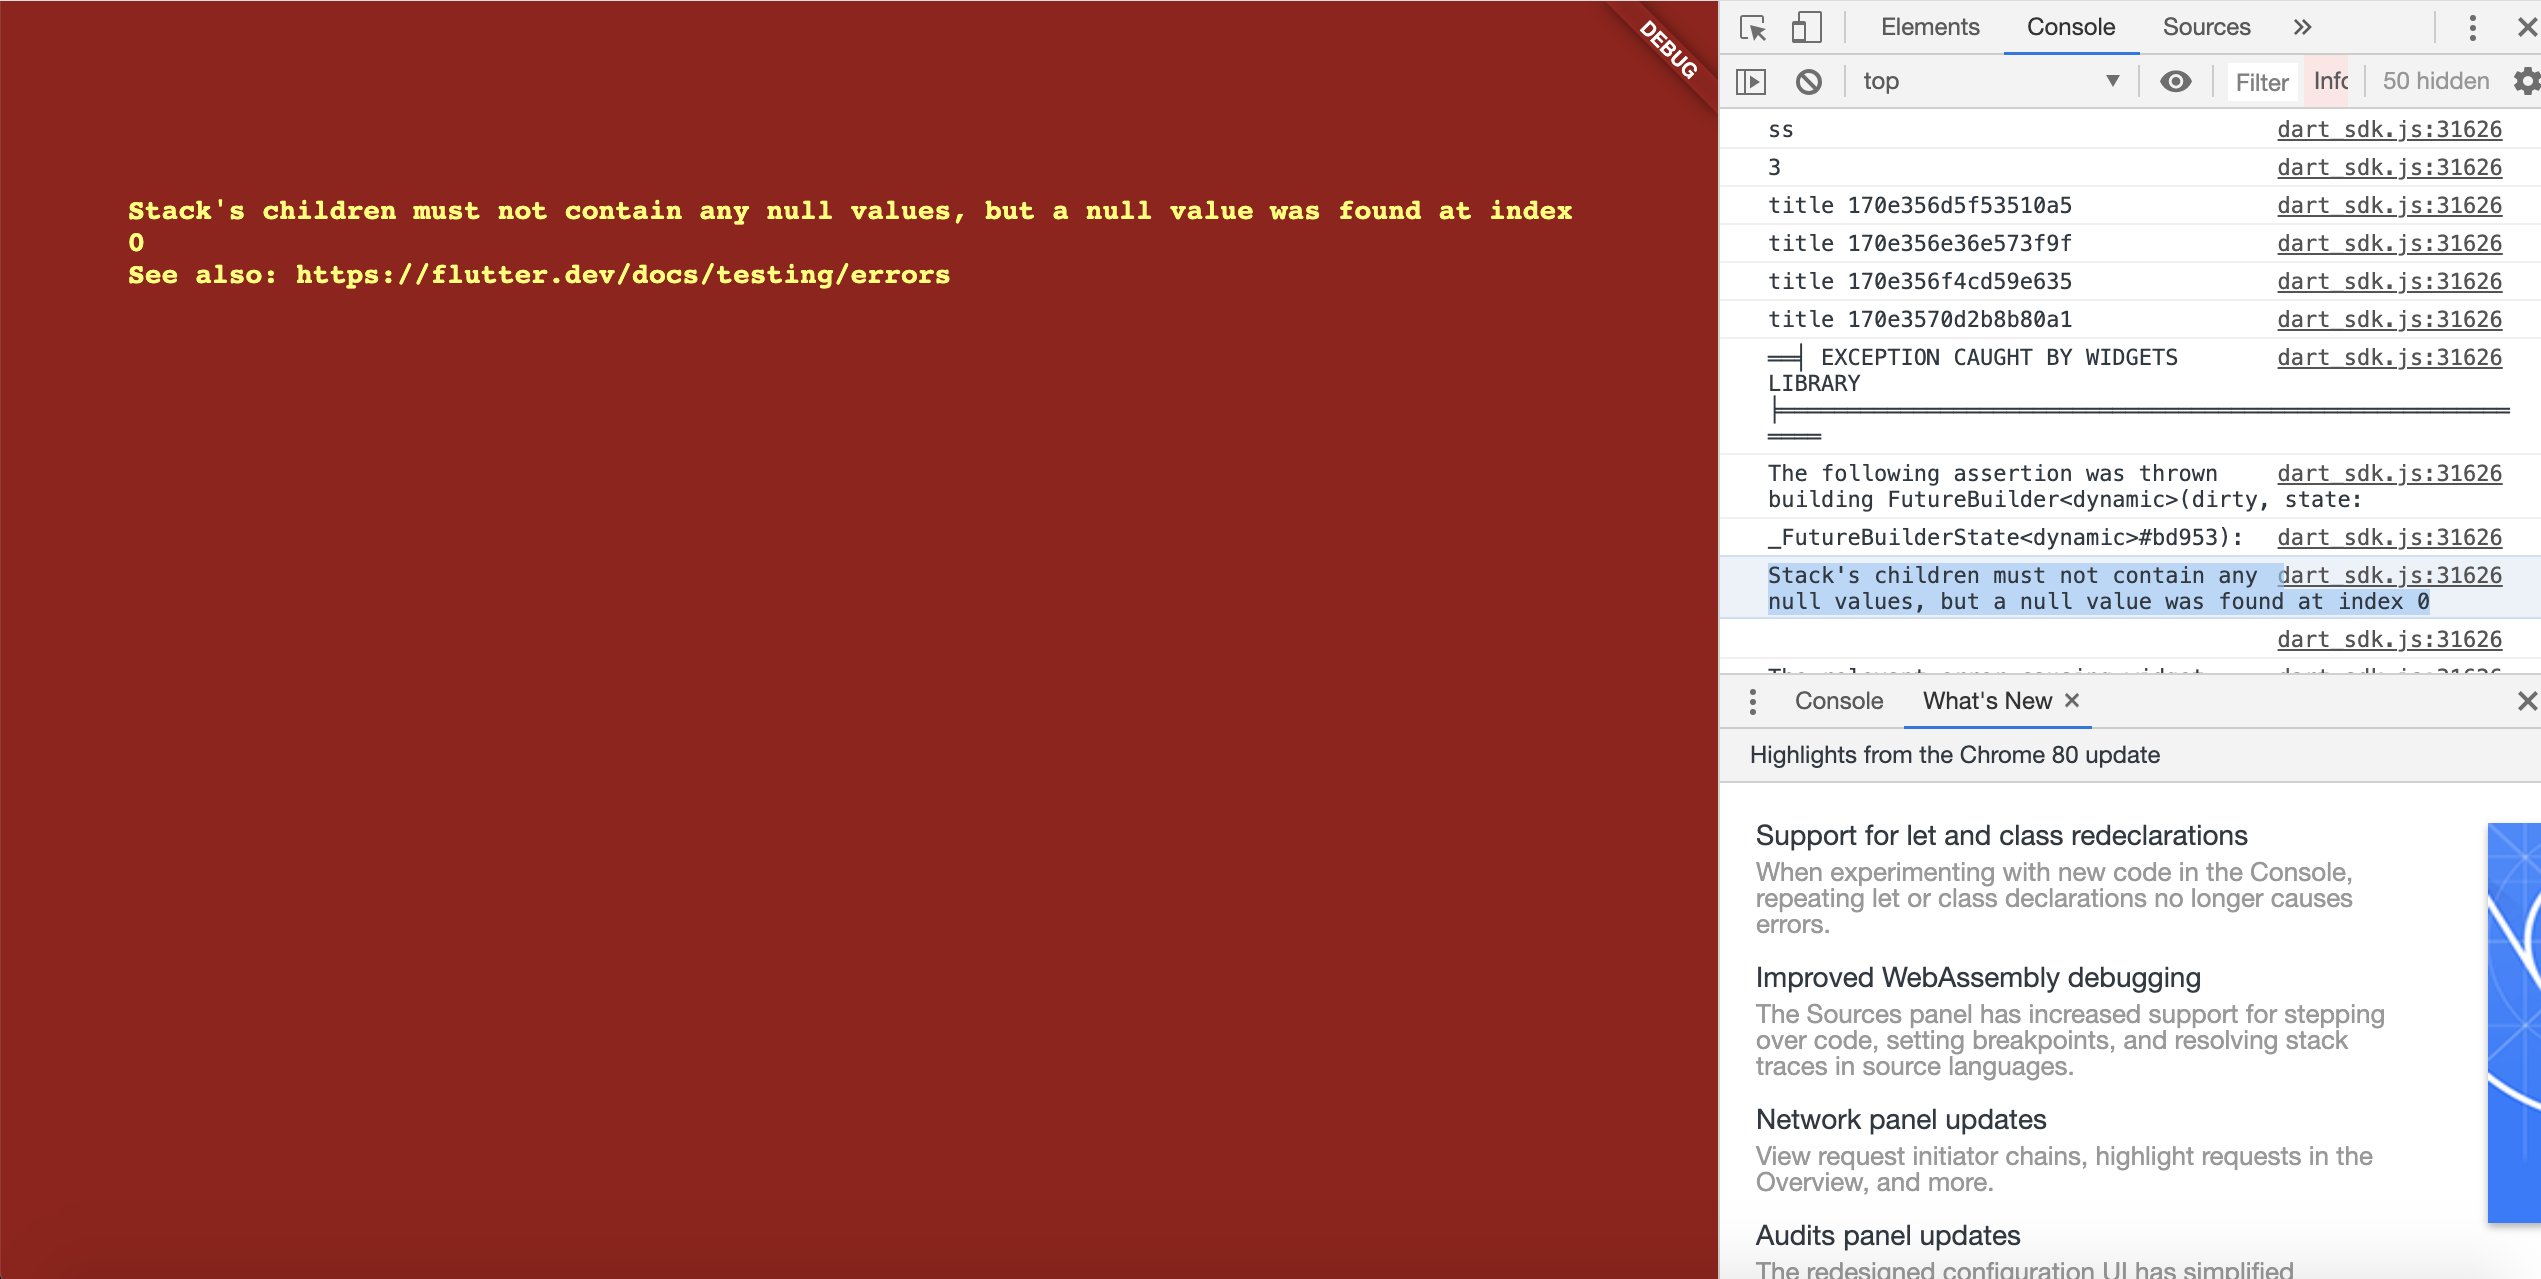Select the log line title 170e356e36e573f9f
Screen dimensions: 2541x1279
tap(1919, 243)
